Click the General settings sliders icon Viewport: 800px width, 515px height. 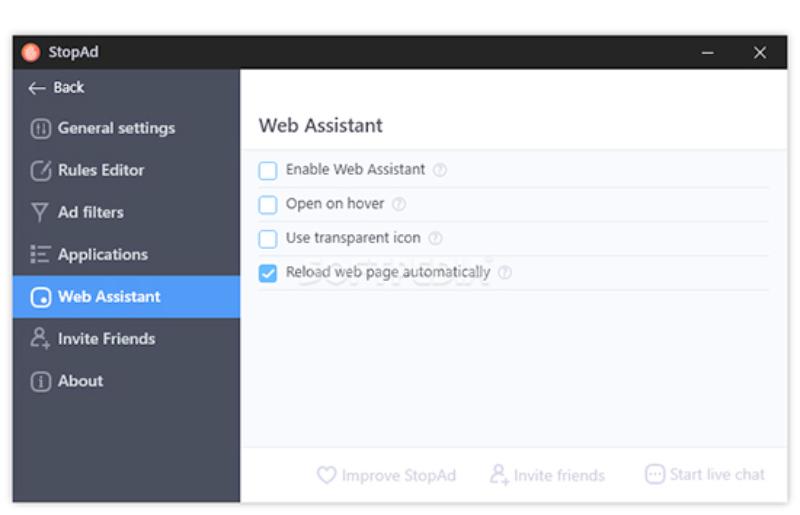[x=41, y=128]
